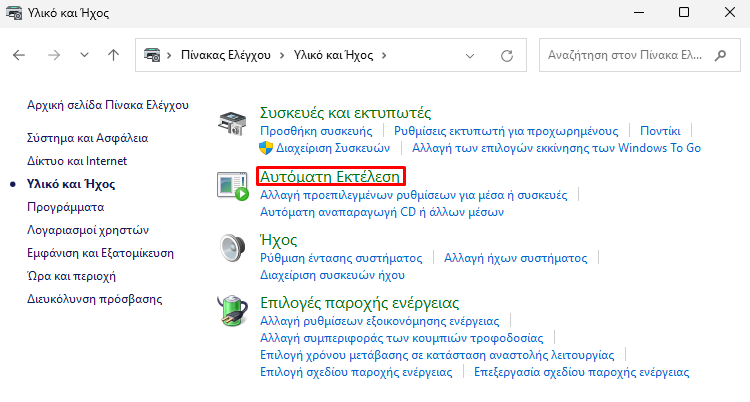Click the magnifier search icon
This screenshot has width=750, height=402.
[720, 56]
